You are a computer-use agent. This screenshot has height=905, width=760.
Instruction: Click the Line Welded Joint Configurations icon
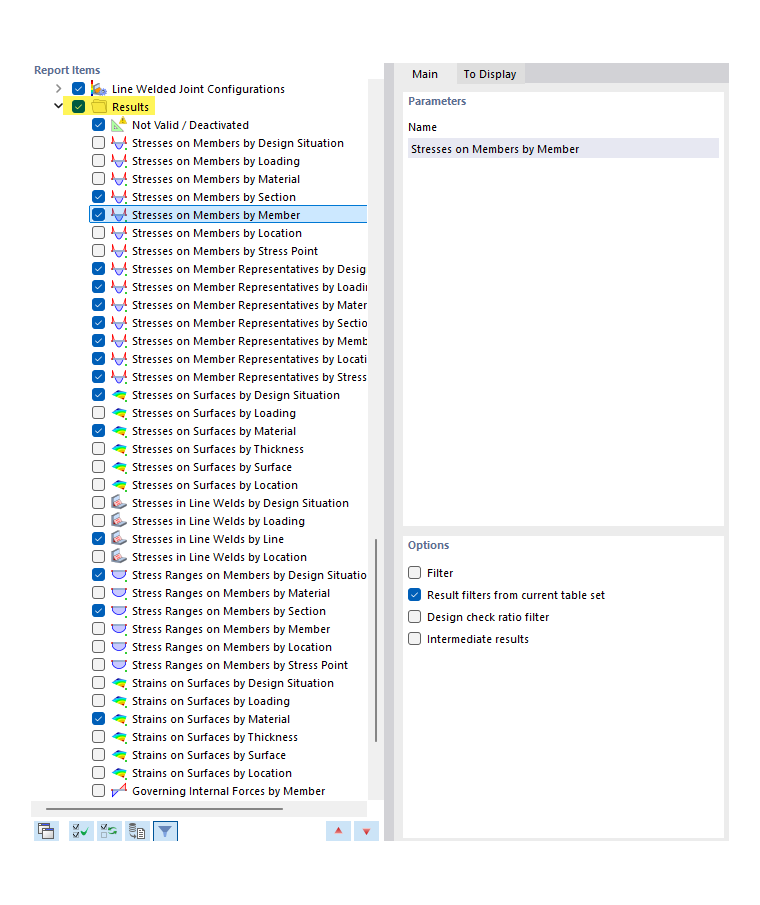pyautogui.click(x=99, y=89)
